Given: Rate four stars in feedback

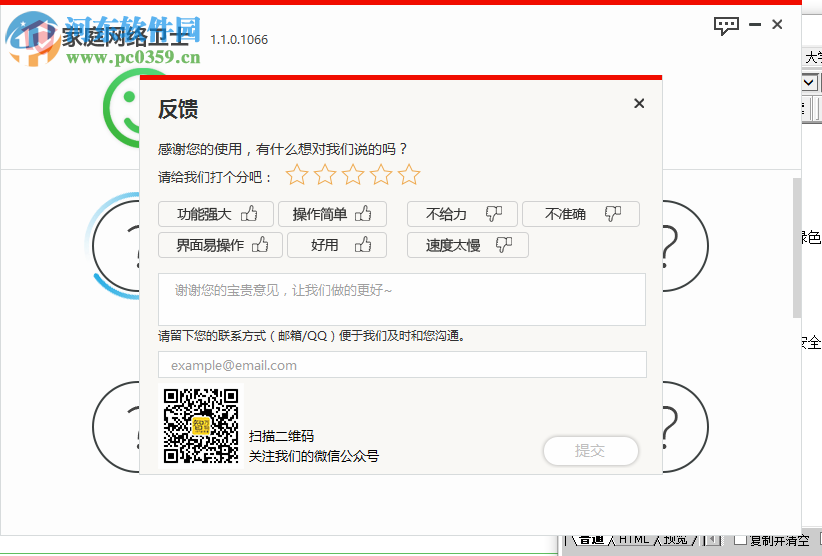Looking at the screenshot, I should tap(381, 175).
